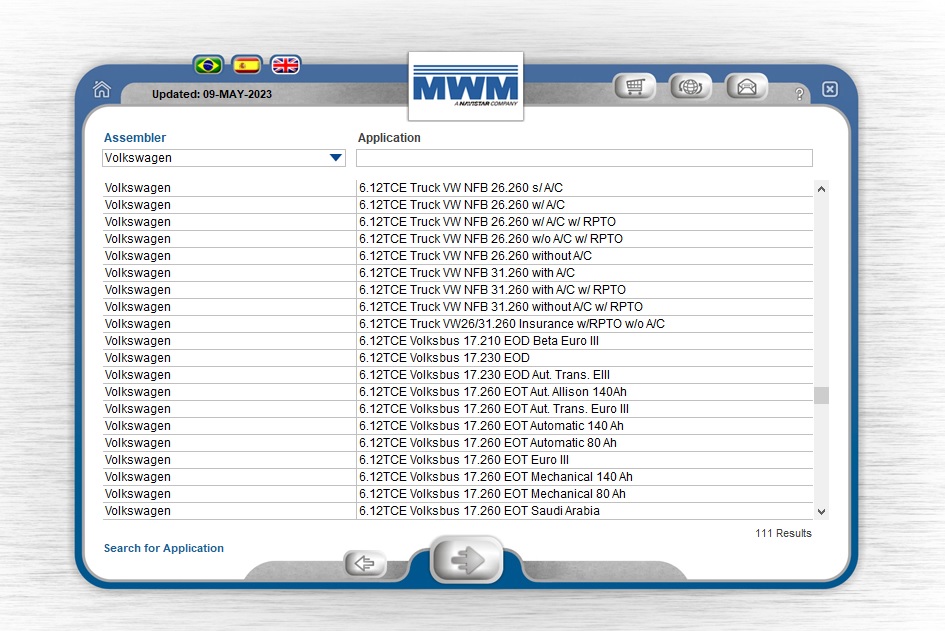Screen dimensions: 945x631
Task: Switch language with the Spain flag
Action: [x=246, y=64]
